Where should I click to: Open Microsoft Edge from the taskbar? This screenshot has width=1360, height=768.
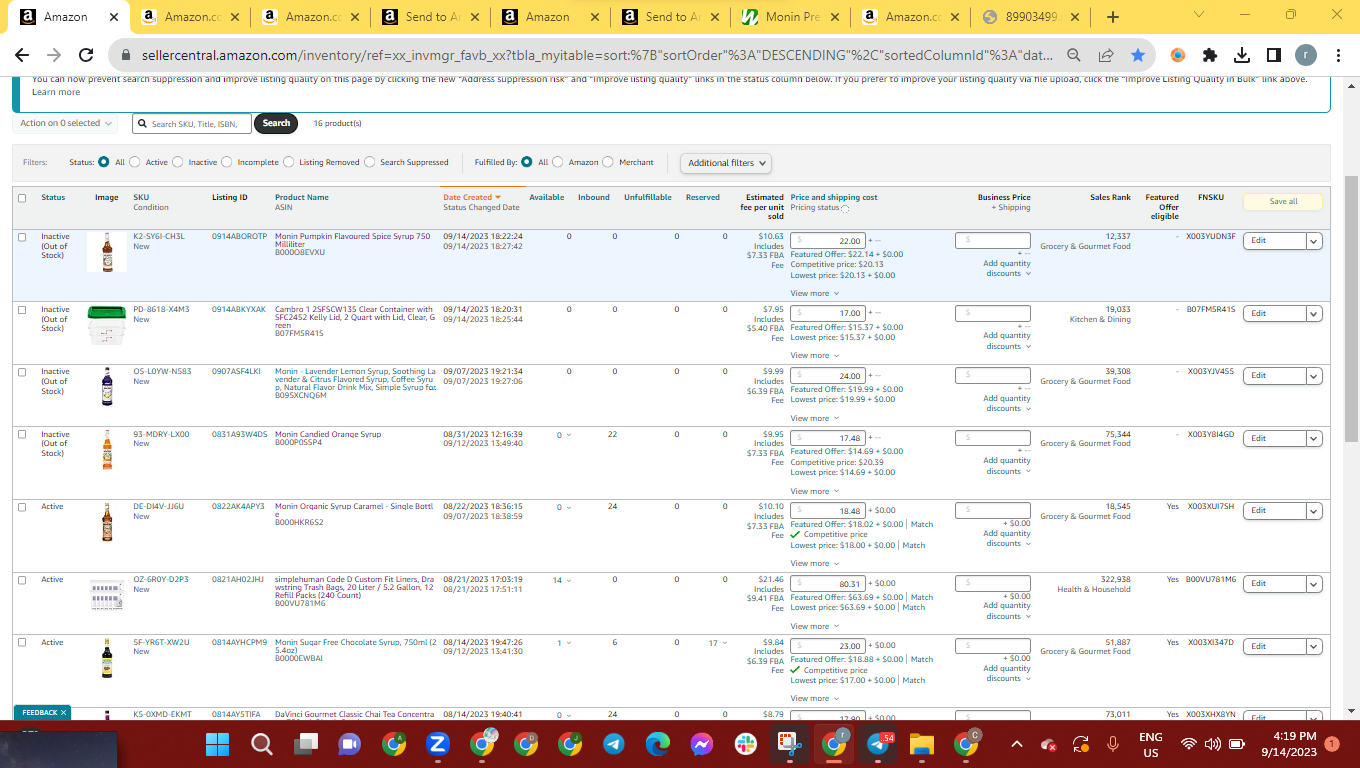click(657, 744)
